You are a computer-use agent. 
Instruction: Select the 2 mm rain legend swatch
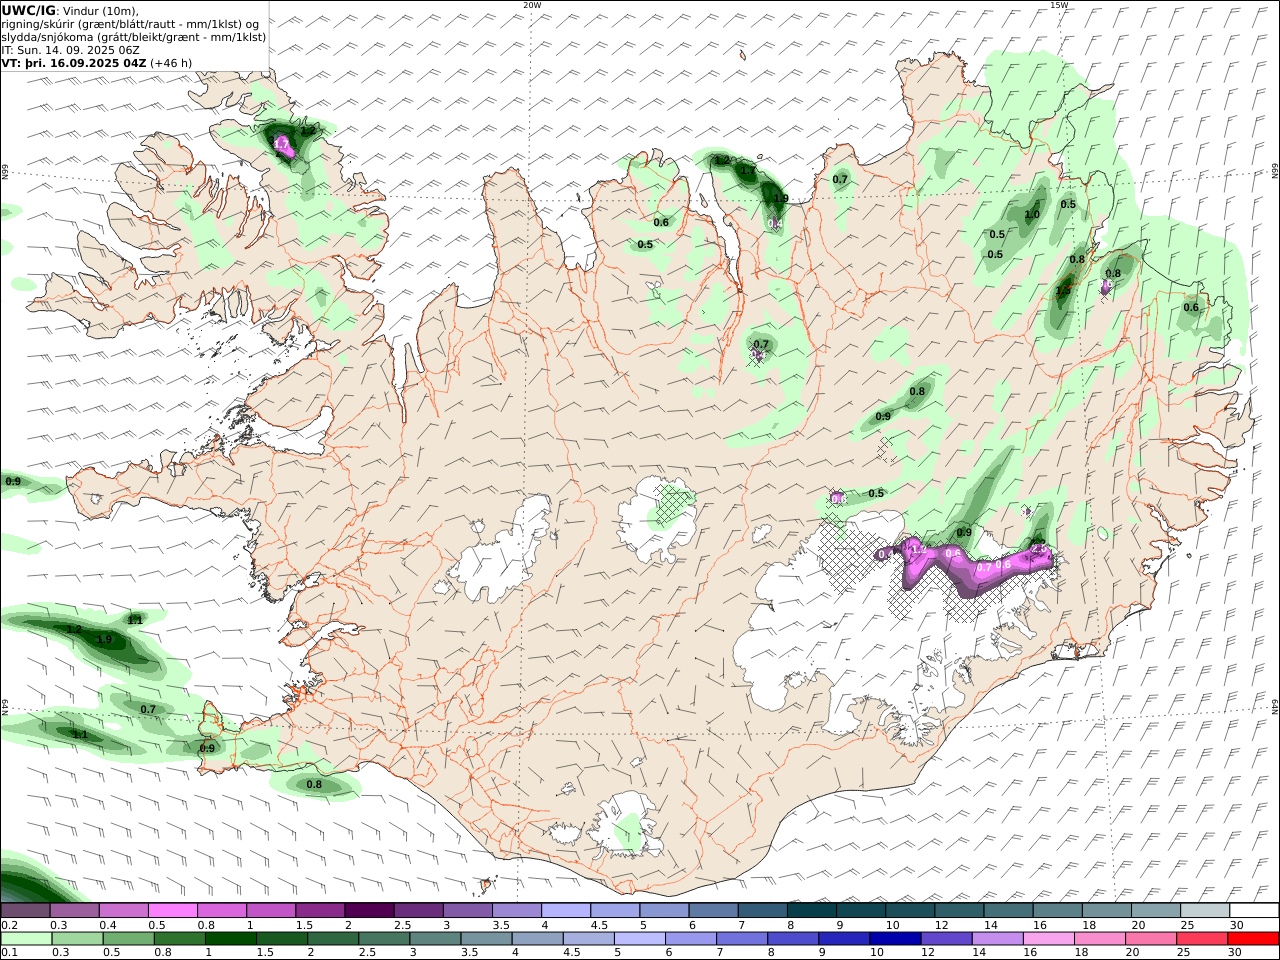[x=332, y=939]
